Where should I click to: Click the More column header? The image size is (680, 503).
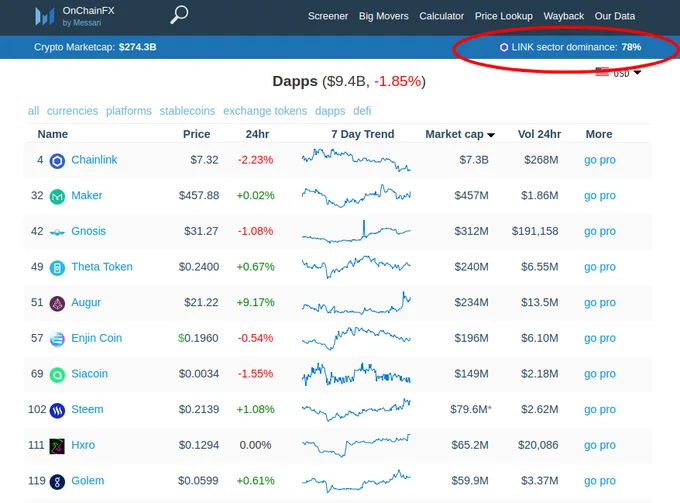(x=599, y=134)
